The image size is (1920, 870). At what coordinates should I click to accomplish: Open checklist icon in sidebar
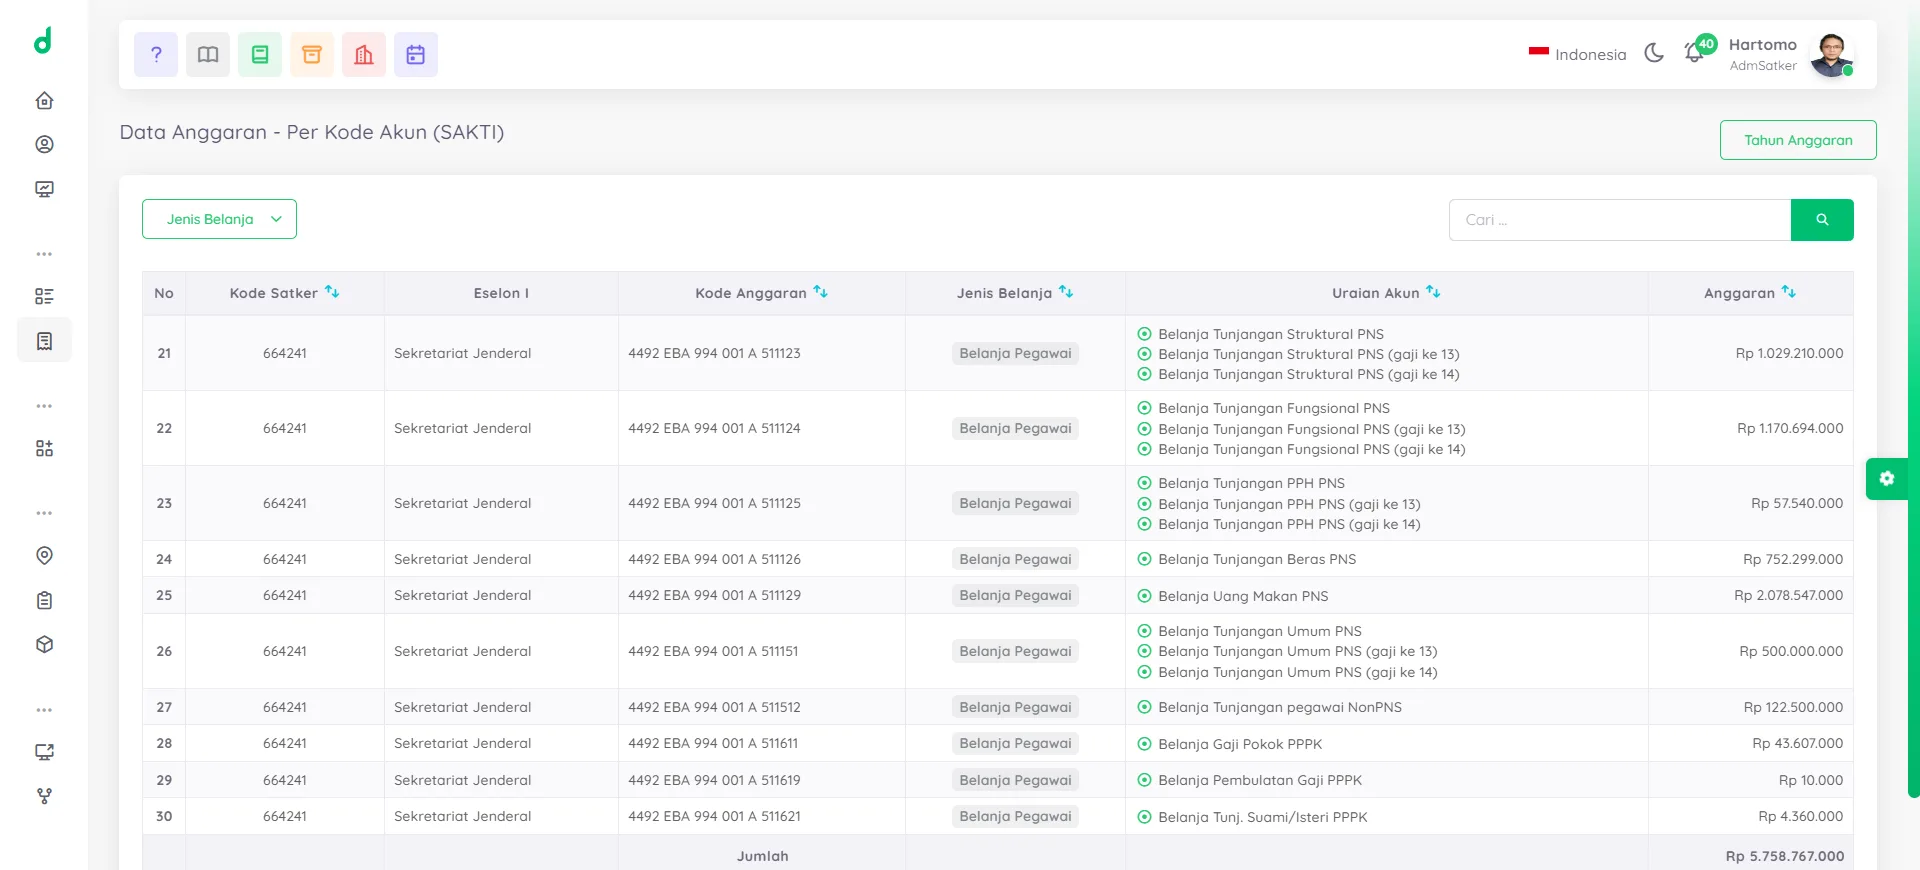tap(44, 296)
